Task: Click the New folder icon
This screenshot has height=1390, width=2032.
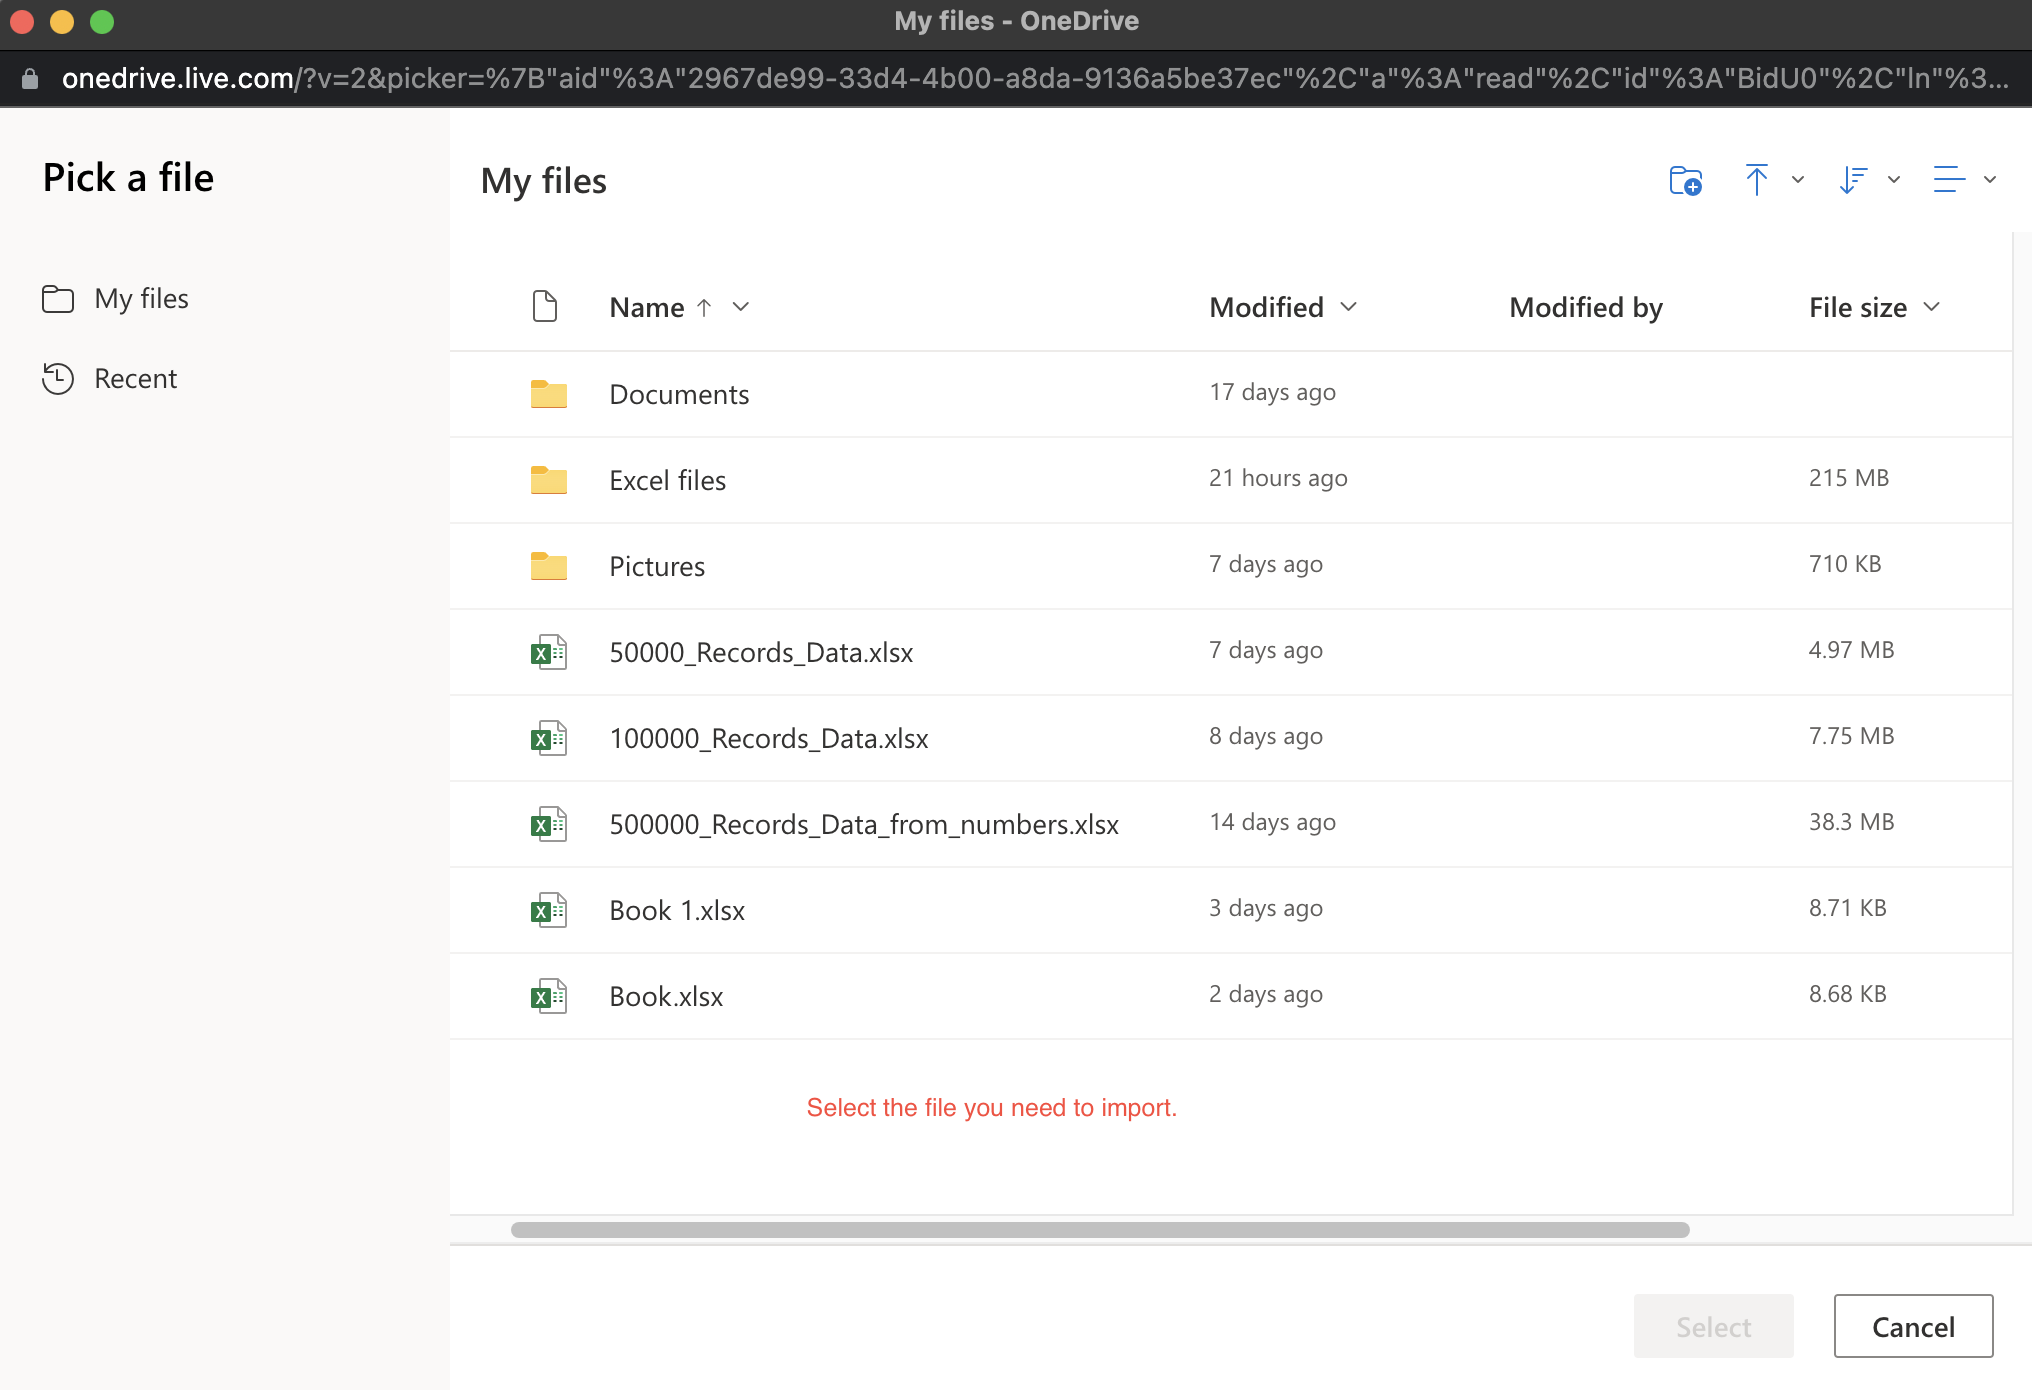Action: [x=1686, y=181]
